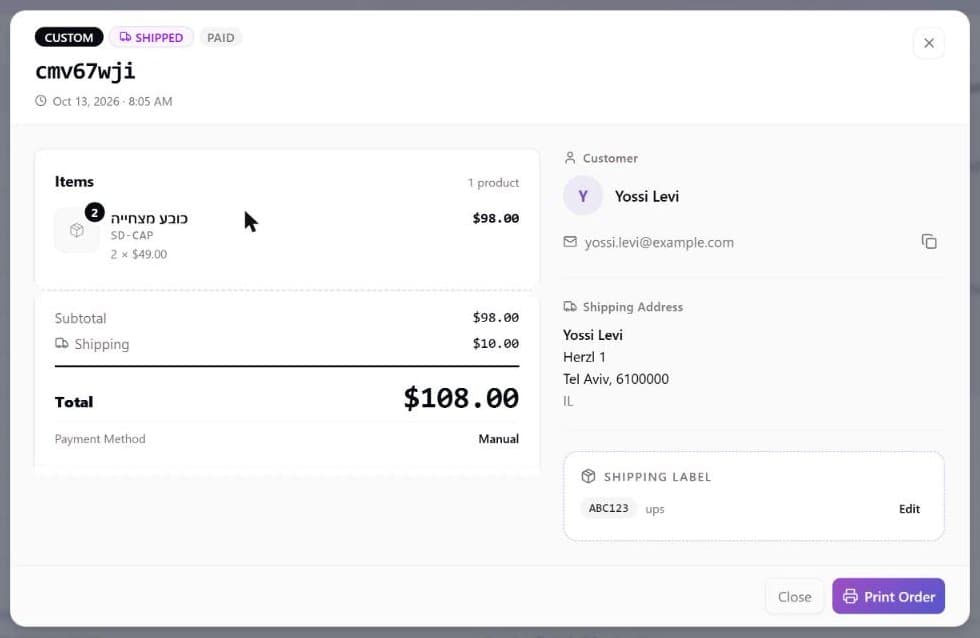Click the customer name Yossi Levi heading
This screenshot has width=980, height=638.
pos(647,196)
